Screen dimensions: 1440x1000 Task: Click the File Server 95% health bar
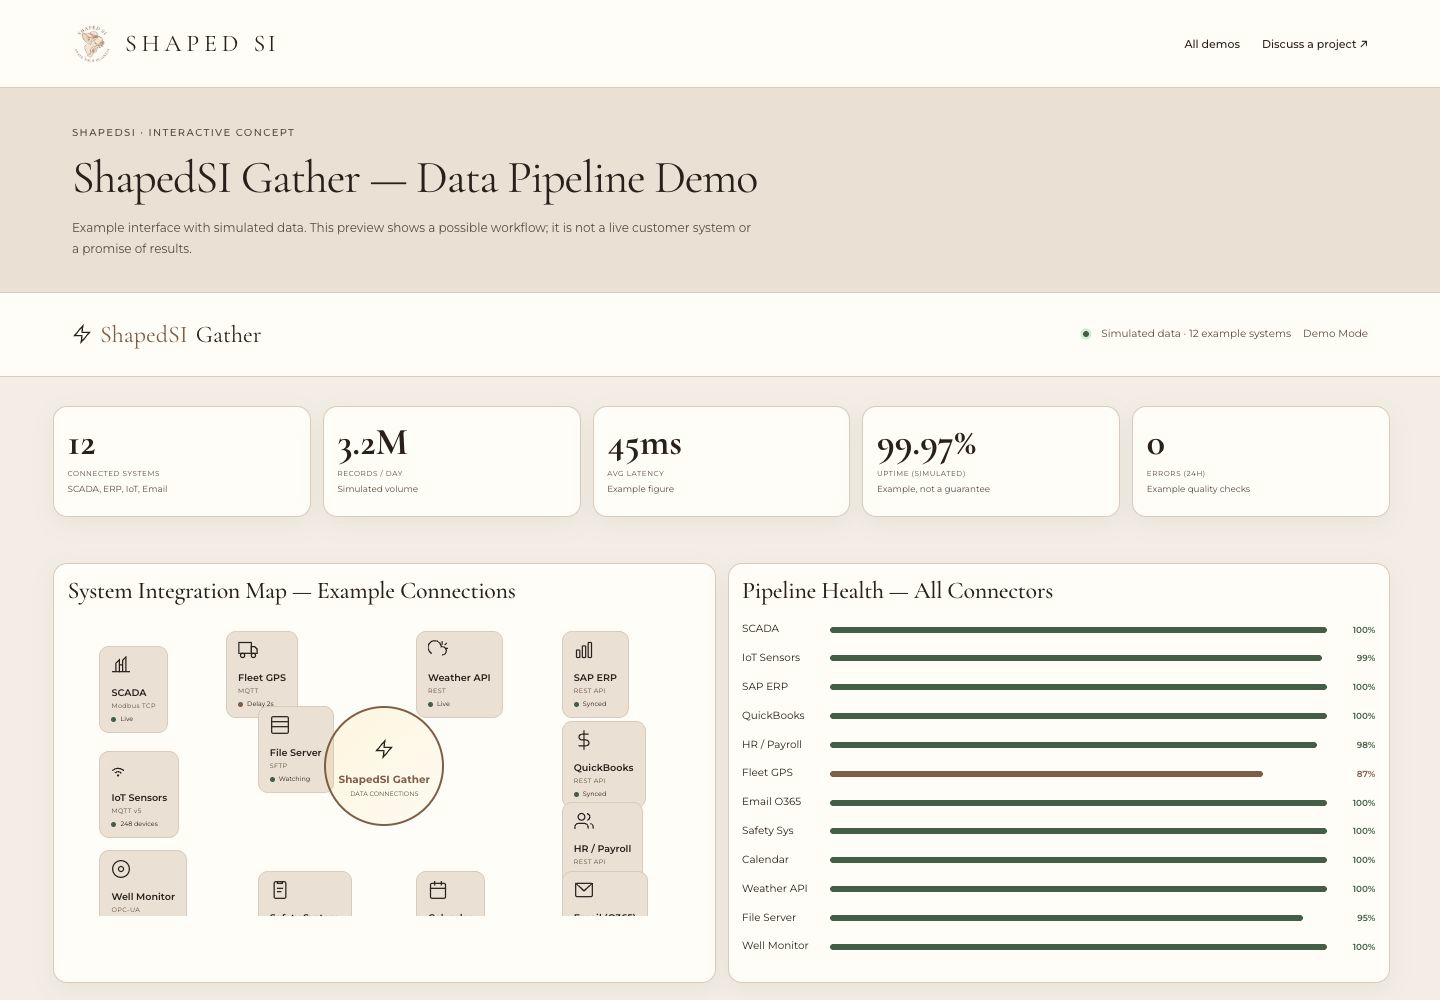(x=1066, y=918)
